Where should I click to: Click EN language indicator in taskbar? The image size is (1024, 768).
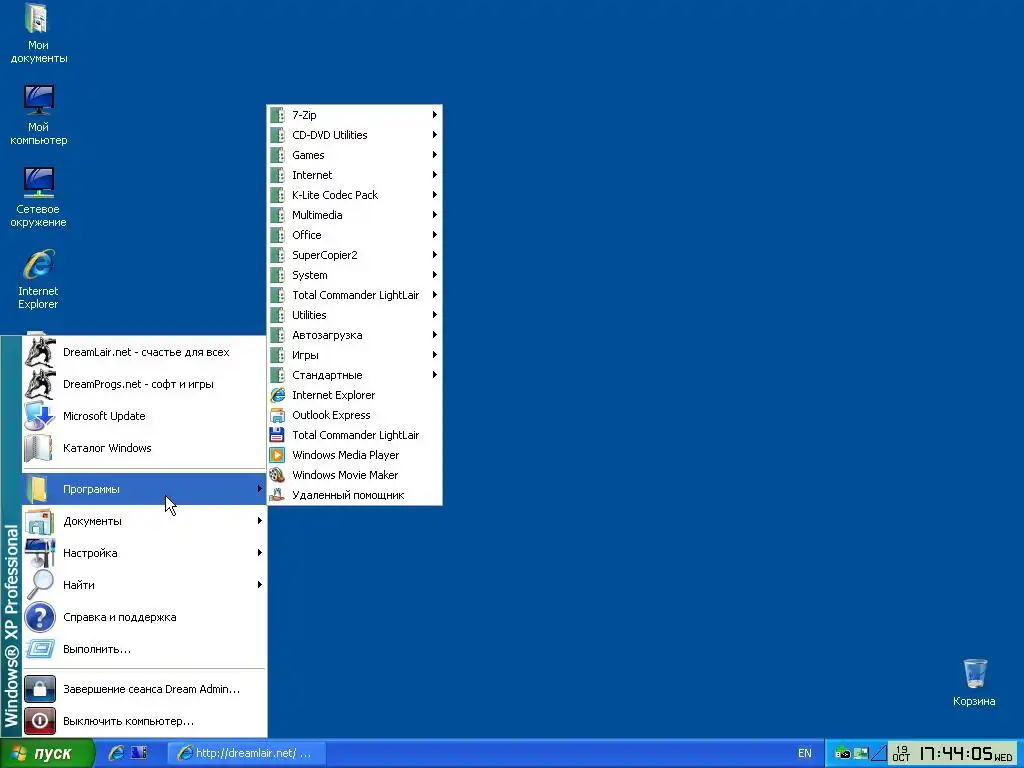pyautogui.click(x=805, y=753)
